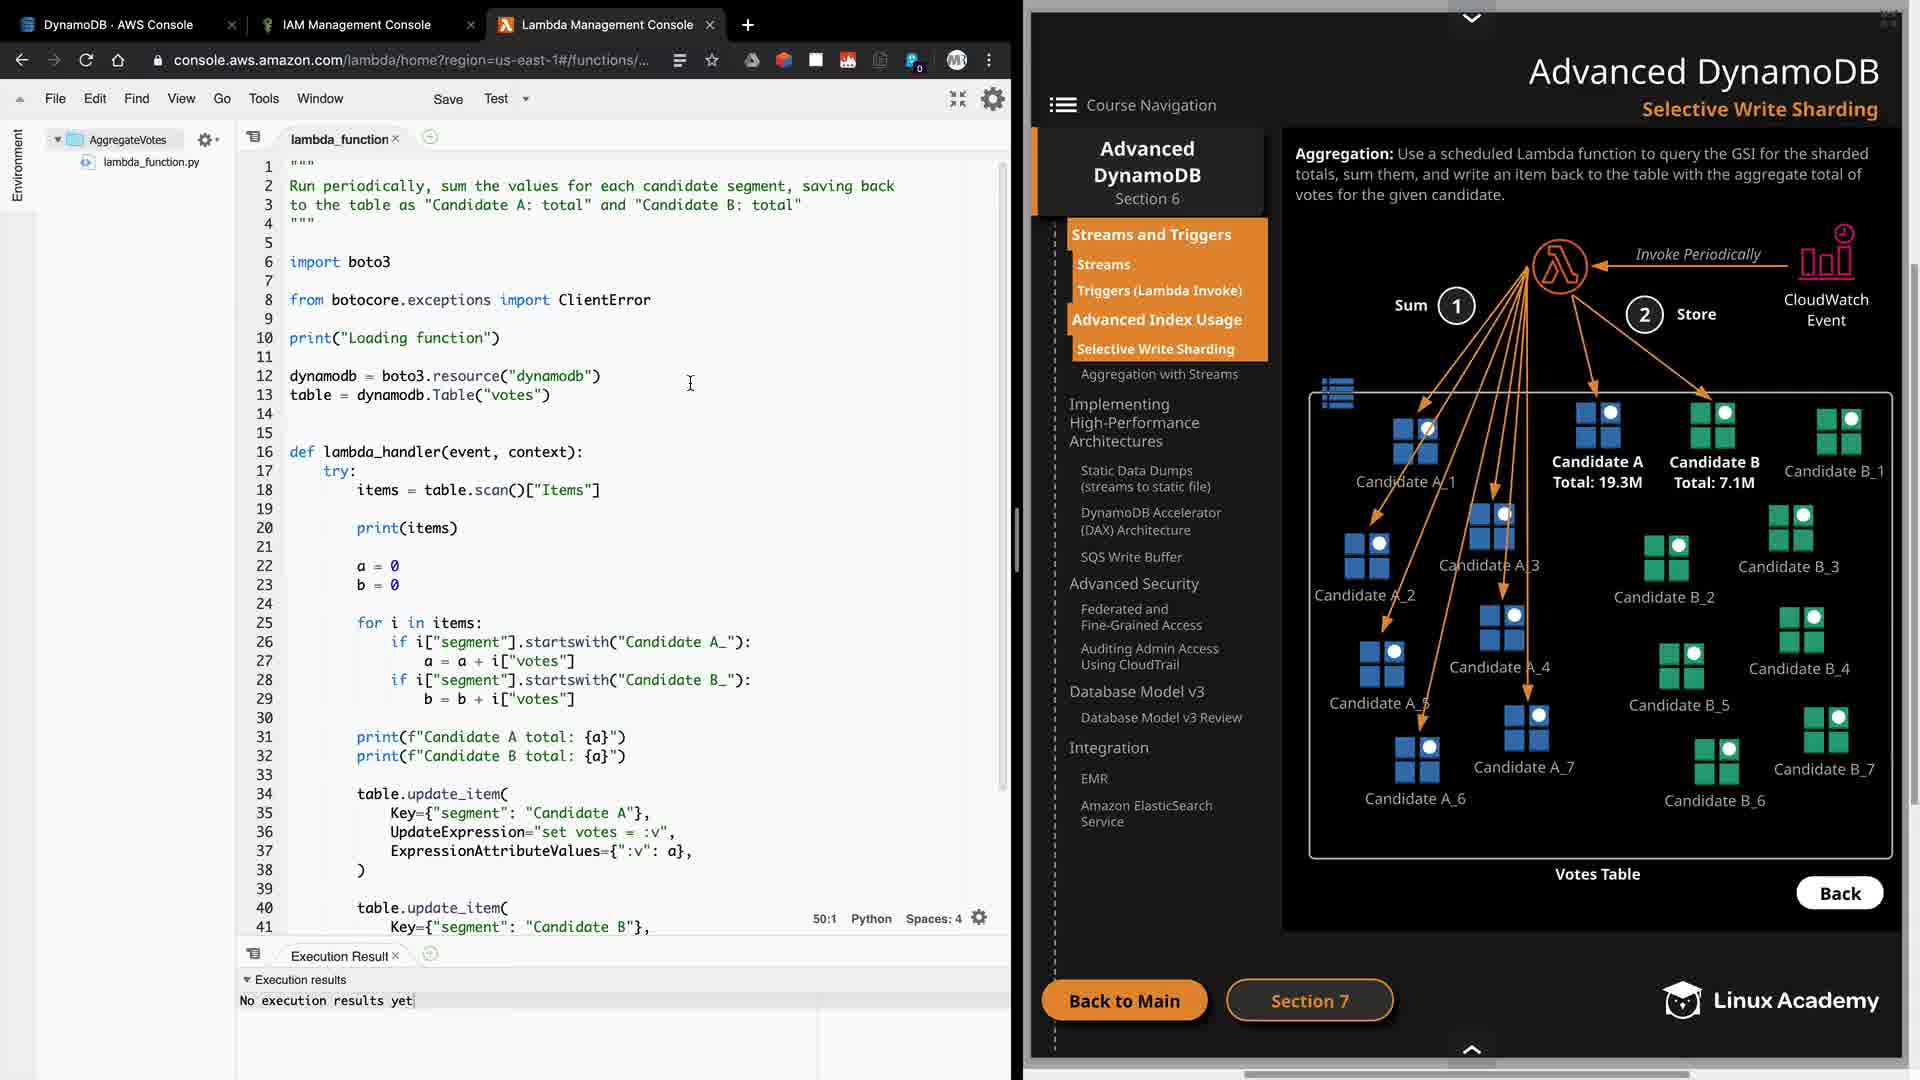Screen dimensions: 1920x1080
Task: Go to Section 7
Action: pyautogui.click(x=1309, y=1001)
